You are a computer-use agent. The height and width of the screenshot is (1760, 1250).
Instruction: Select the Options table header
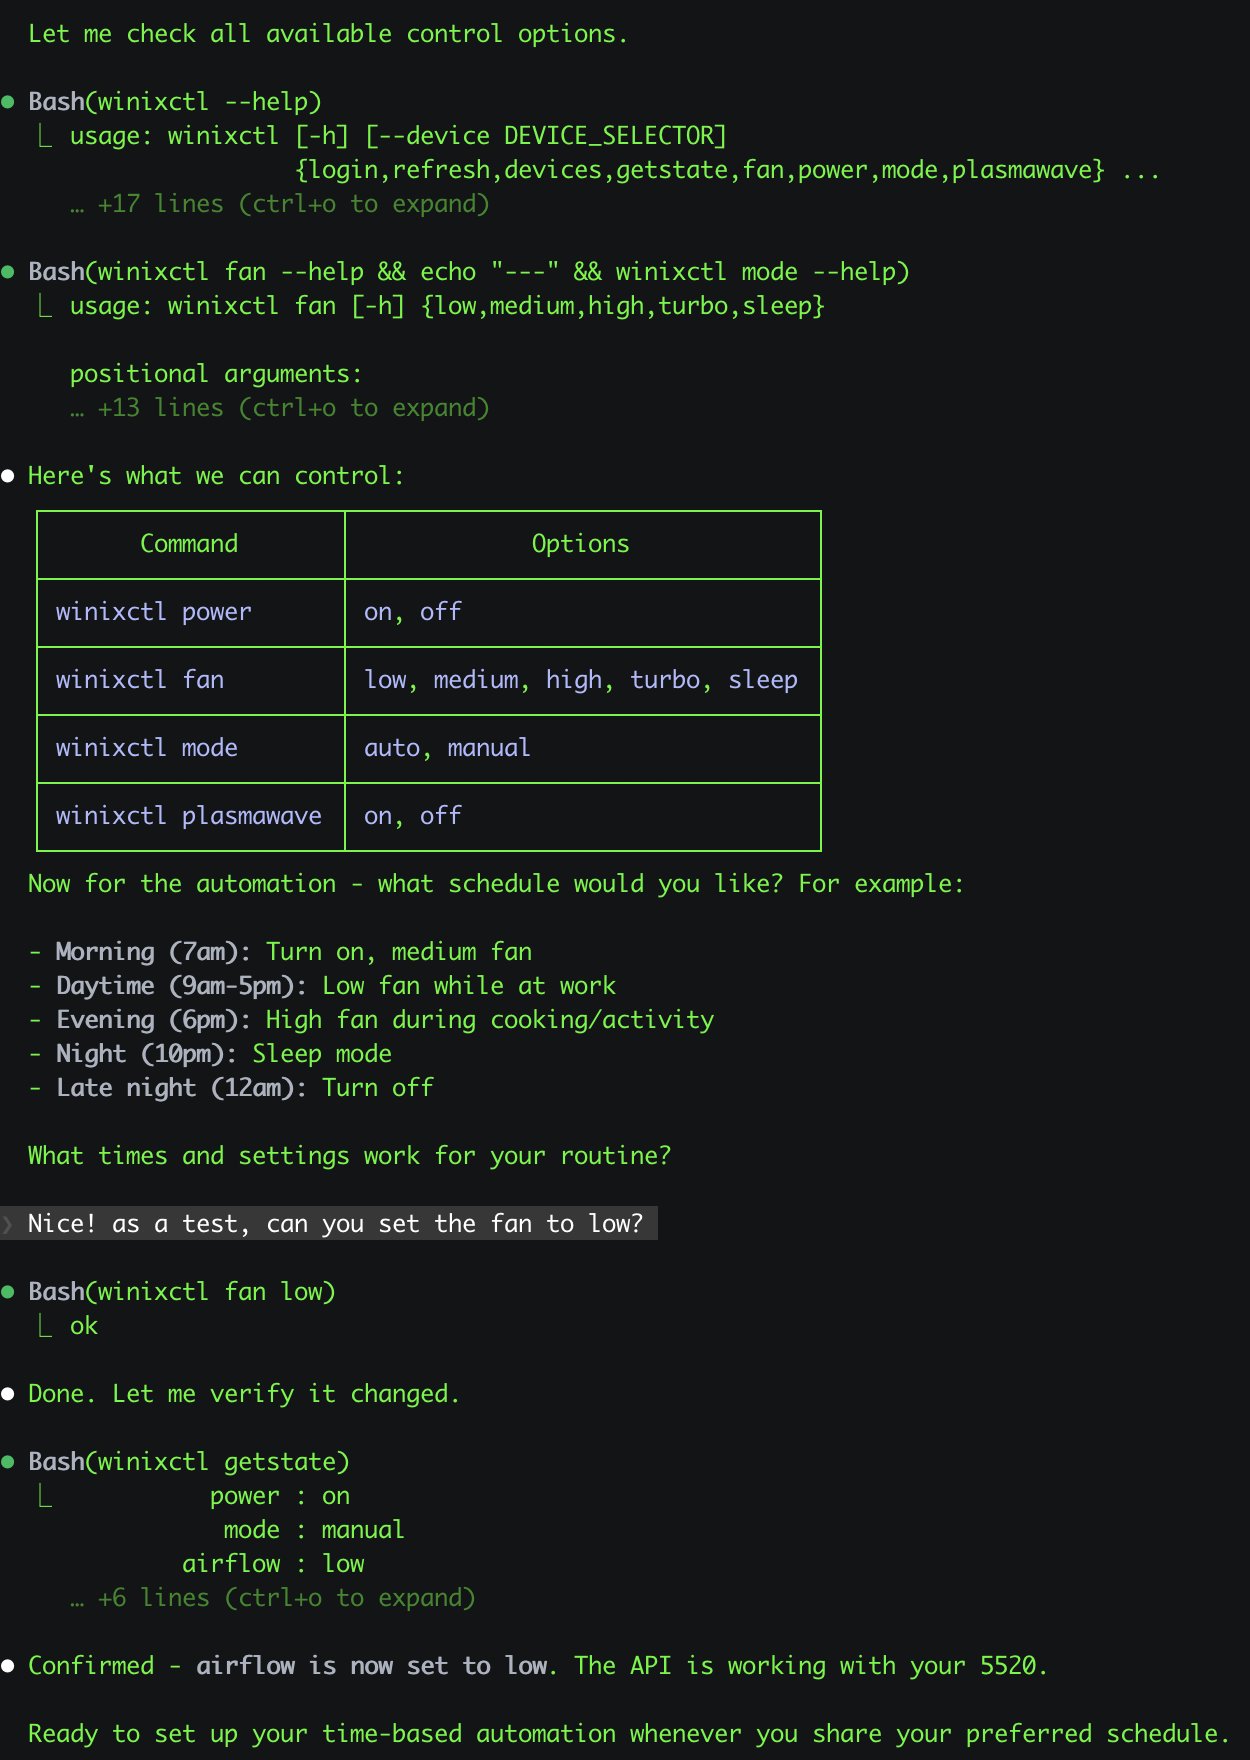click(580, 544)
